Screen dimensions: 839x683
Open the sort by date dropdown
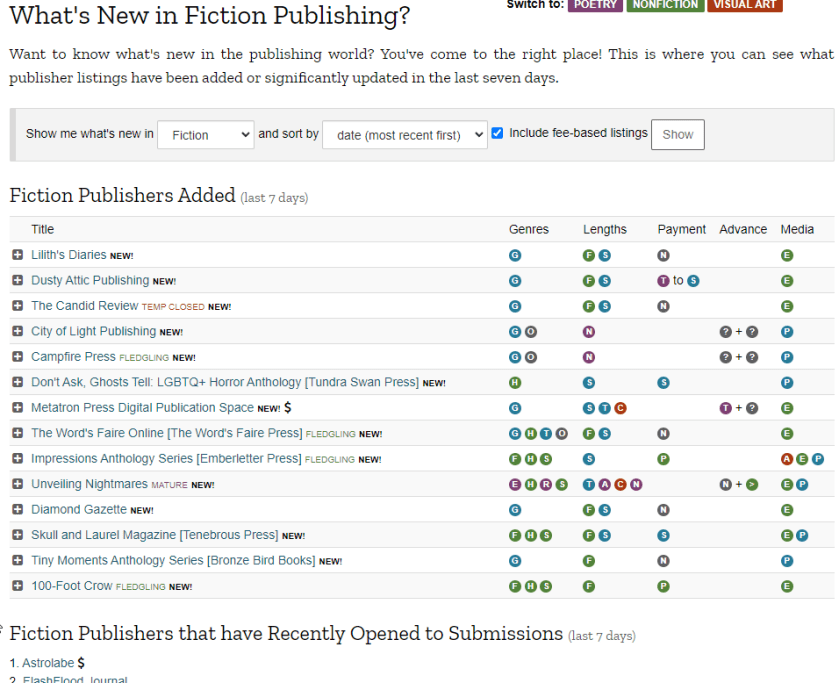click(x=404, y=135)
